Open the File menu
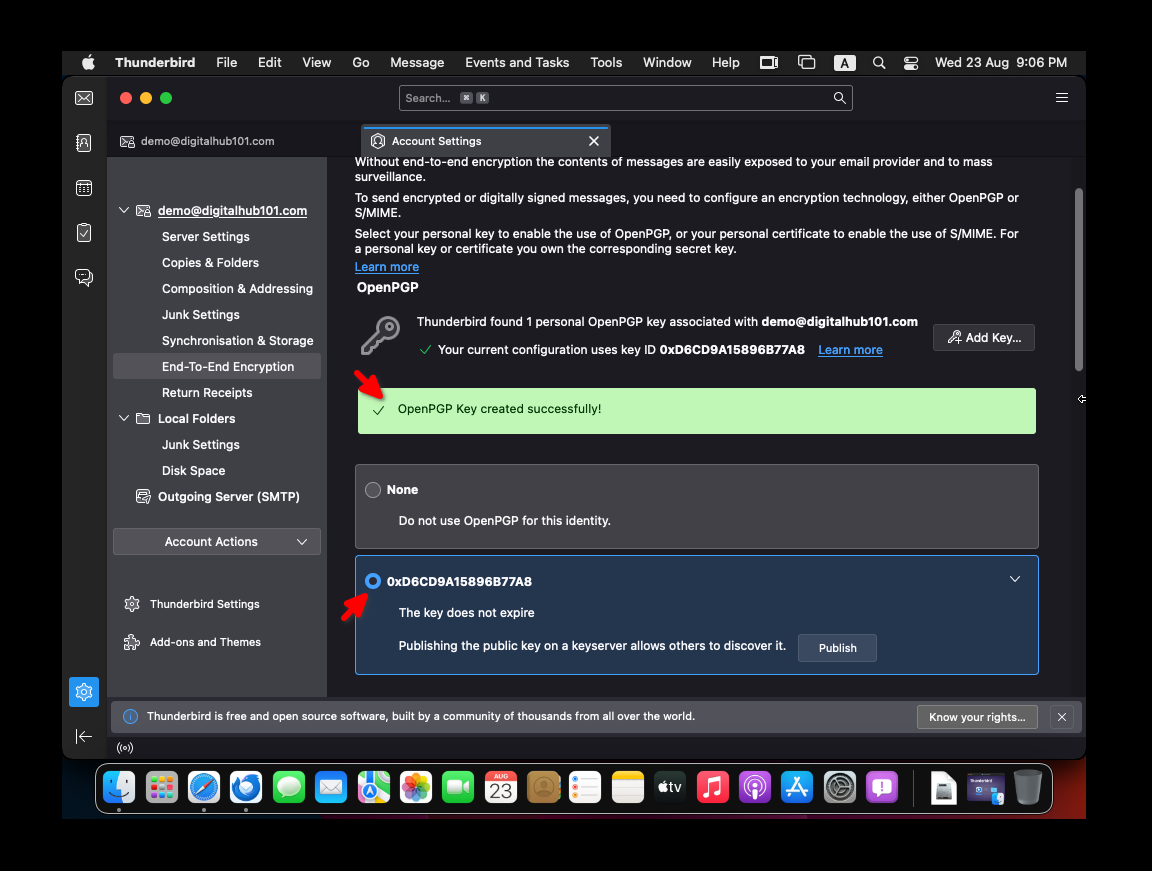Image resolution: width=1152 pixels, height=871 pixels. pos(226,62)
